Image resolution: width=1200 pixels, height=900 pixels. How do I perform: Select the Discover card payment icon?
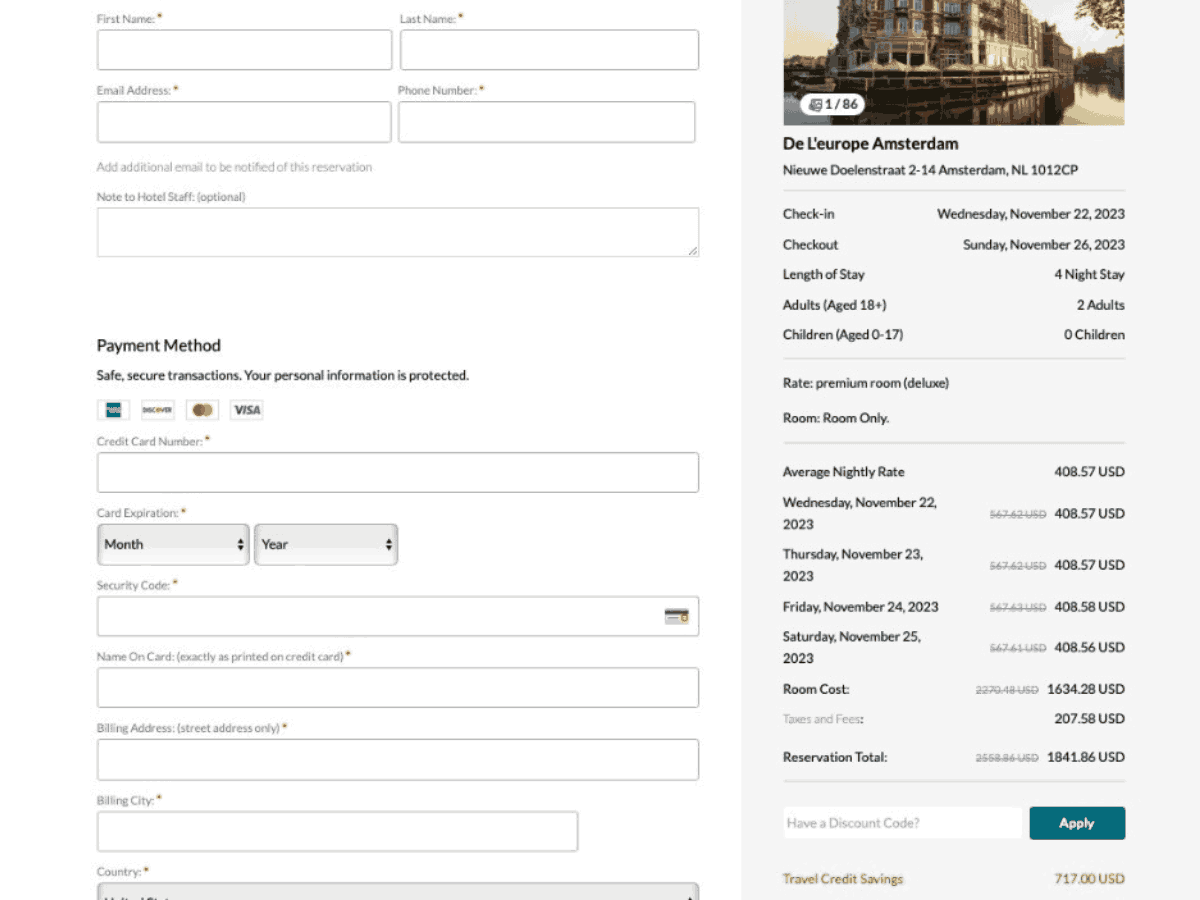point(157,410)
